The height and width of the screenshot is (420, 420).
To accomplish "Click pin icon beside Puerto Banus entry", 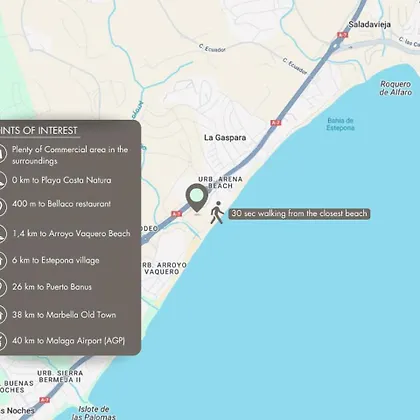I will (x=2, y=287).
